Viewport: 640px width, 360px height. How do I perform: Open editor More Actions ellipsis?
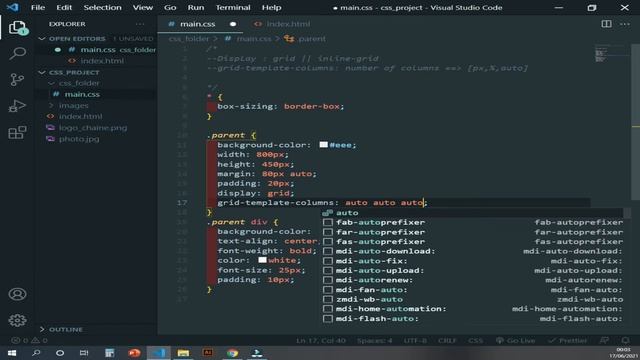click(x=624, y=24)
